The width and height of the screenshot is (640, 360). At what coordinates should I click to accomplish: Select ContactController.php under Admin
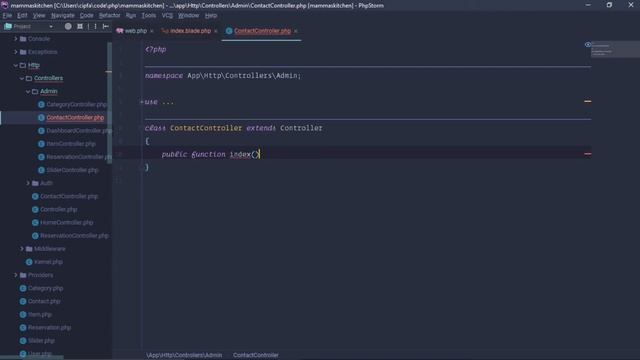[x=75, y=118]
